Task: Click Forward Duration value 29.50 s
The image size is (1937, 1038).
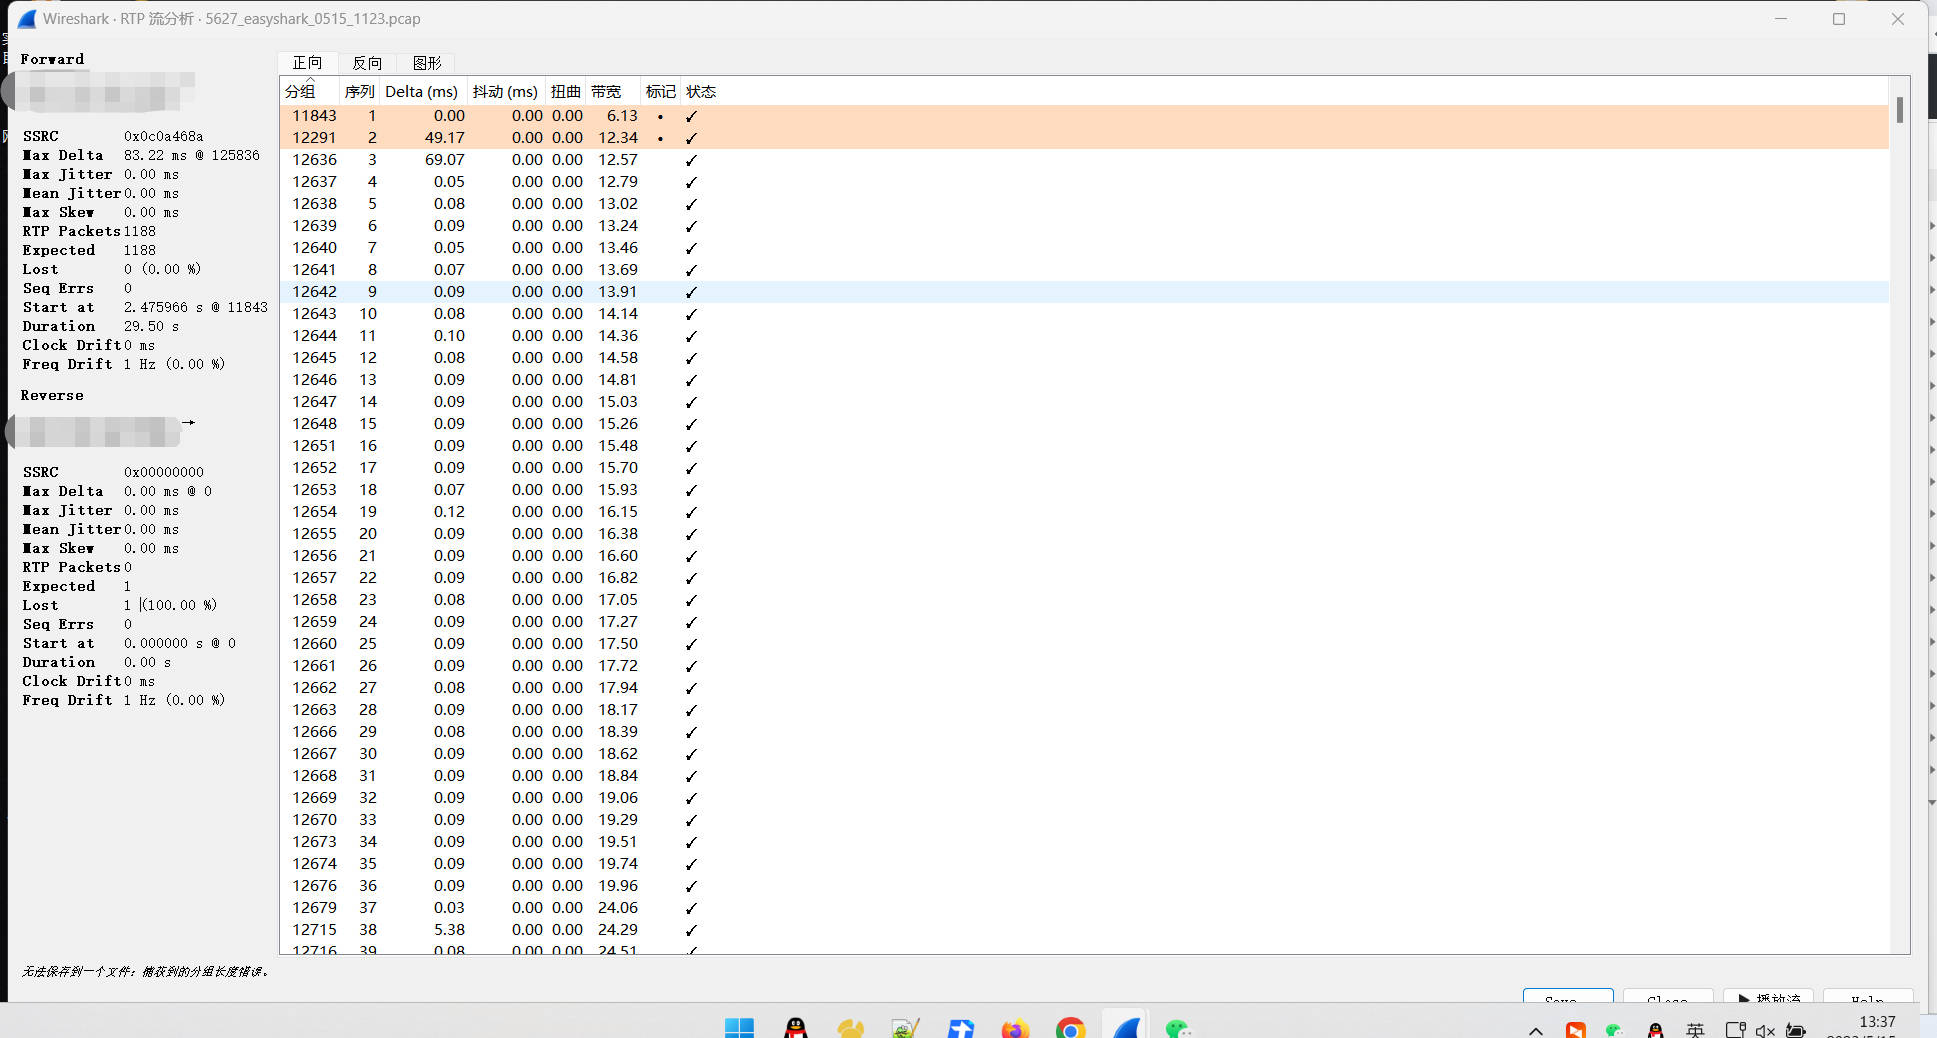Action: (x=151, y=326)
